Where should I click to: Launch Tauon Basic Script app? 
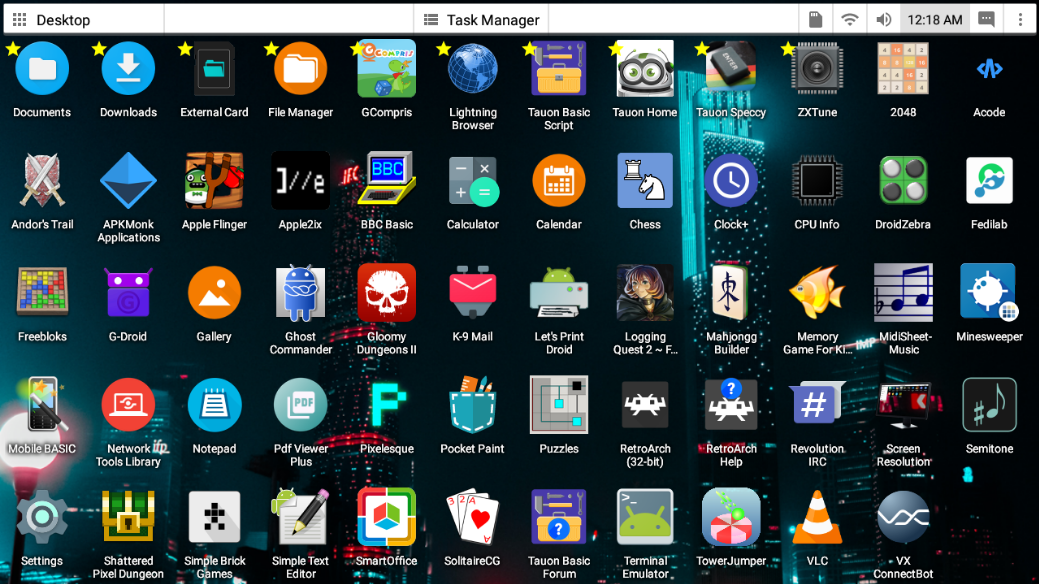[559, 69]
